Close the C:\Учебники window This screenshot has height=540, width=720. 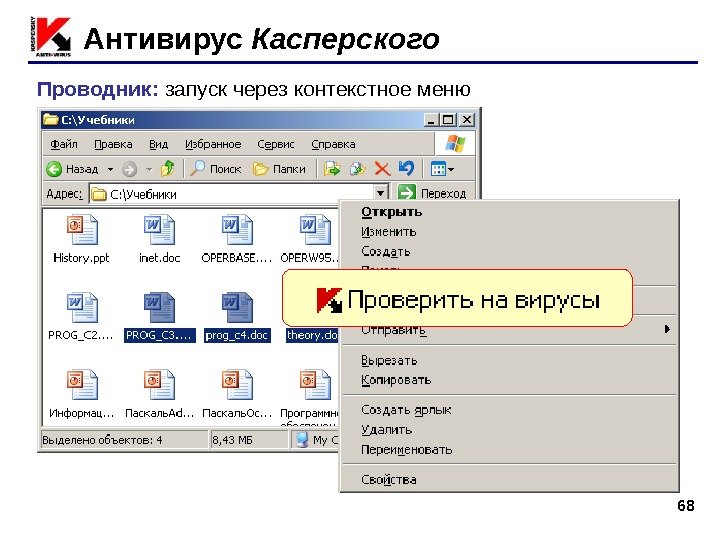(467, 120)
